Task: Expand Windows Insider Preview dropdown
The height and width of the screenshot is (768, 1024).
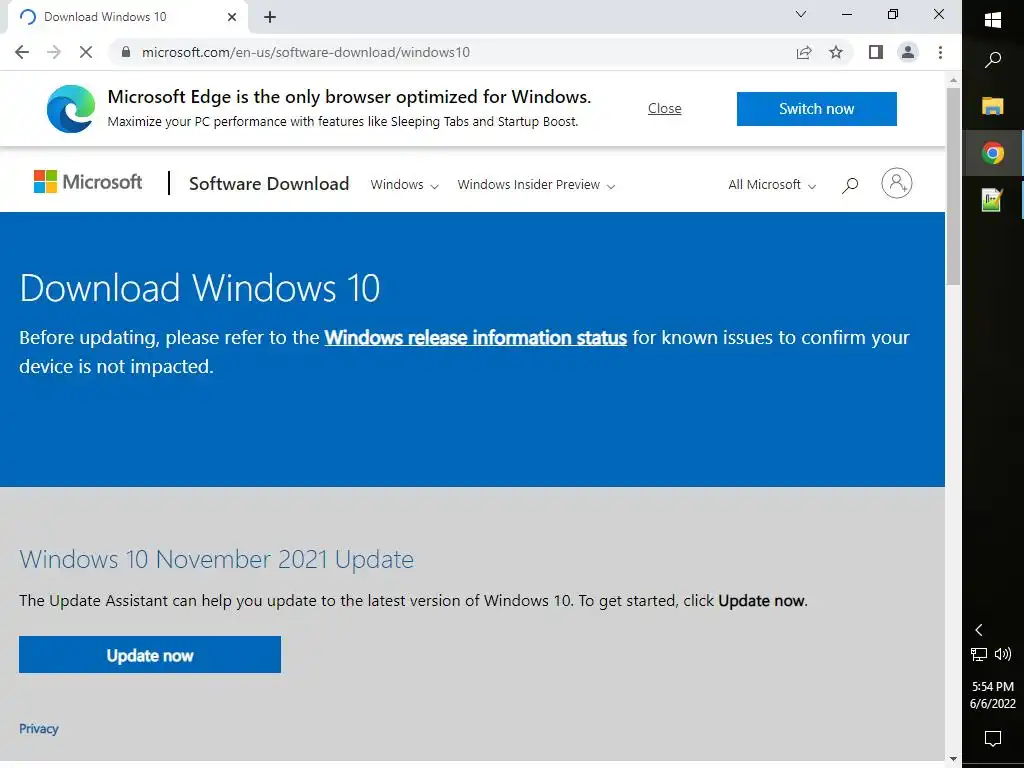Action: [536, 185]
